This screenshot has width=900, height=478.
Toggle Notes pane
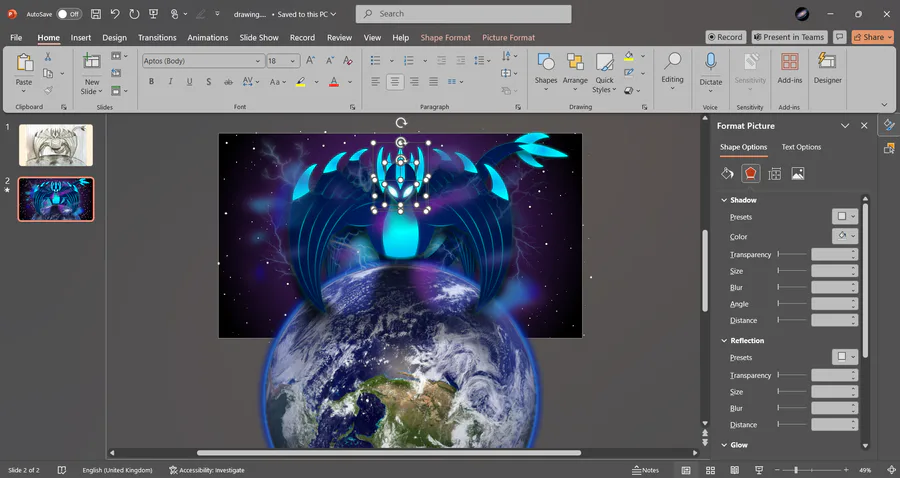(646, 470)
